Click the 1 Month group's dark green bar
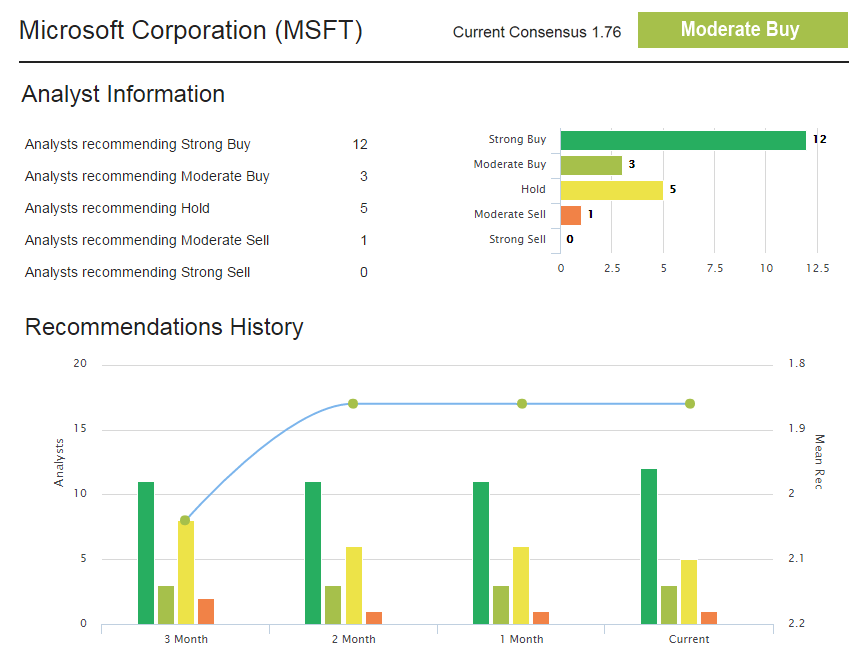Viewport: 866px width, 665px height. click(481, 552)
